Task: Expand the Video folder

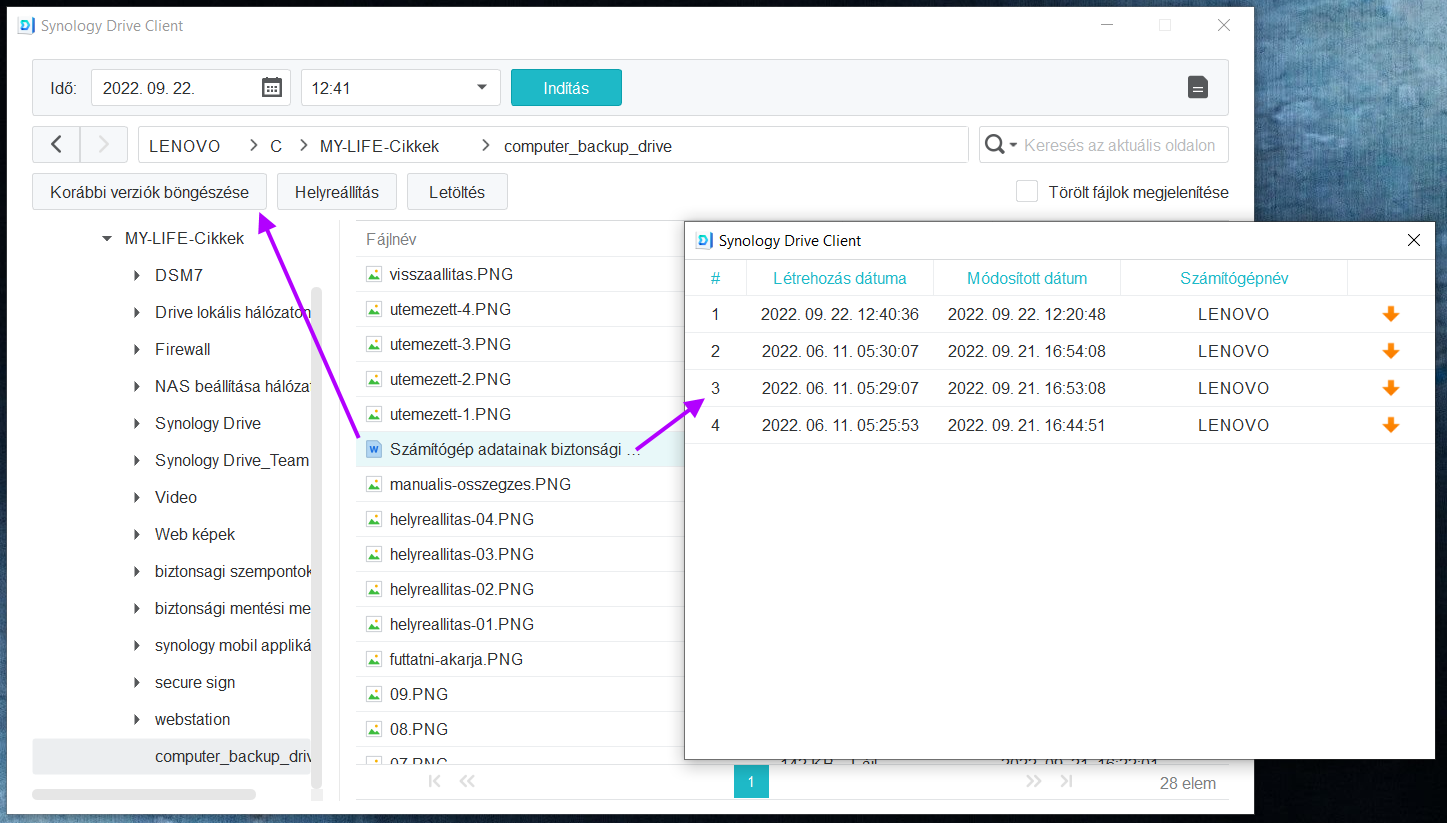Action: click(137, 498)
